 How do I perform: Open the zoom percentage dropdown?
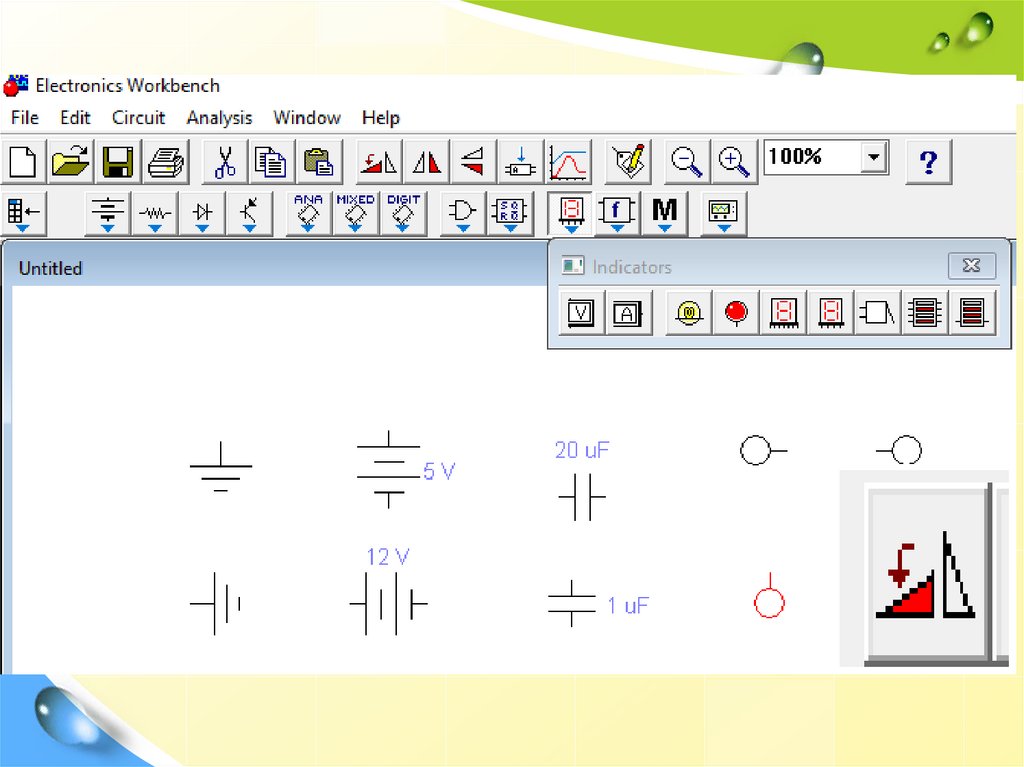click(x=874, y=157)
